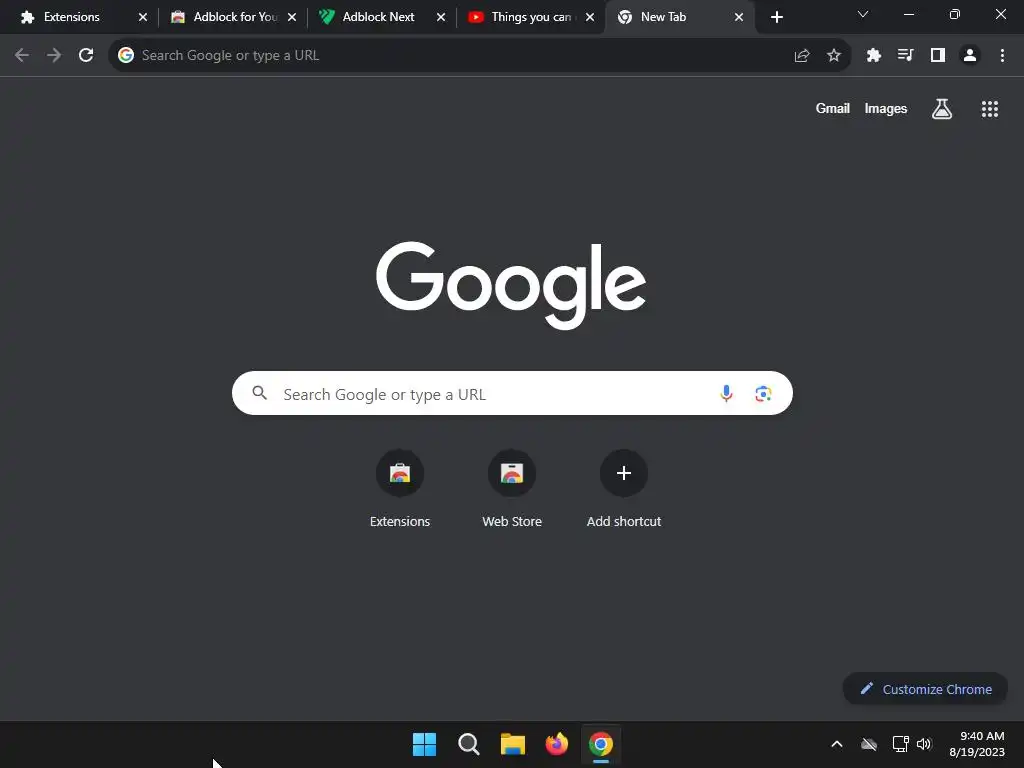This screenshot has height=768, width=1024.
Task: Open the Chrome profile avatar
Action: pos(970,56)
